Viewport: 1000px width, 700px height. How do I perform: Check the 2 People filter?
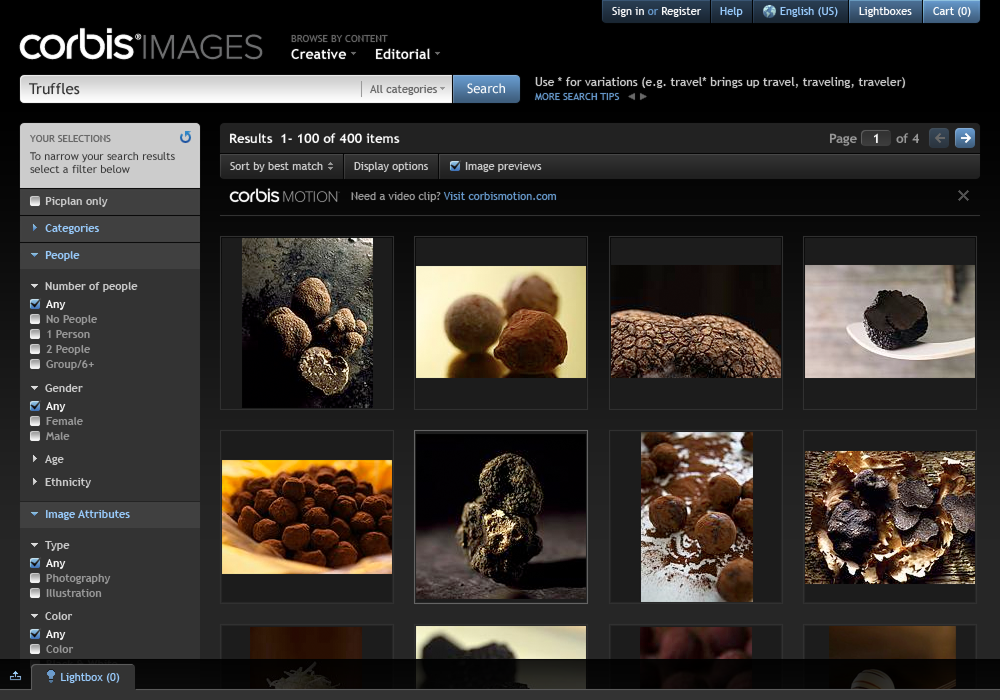pos(35,349)
